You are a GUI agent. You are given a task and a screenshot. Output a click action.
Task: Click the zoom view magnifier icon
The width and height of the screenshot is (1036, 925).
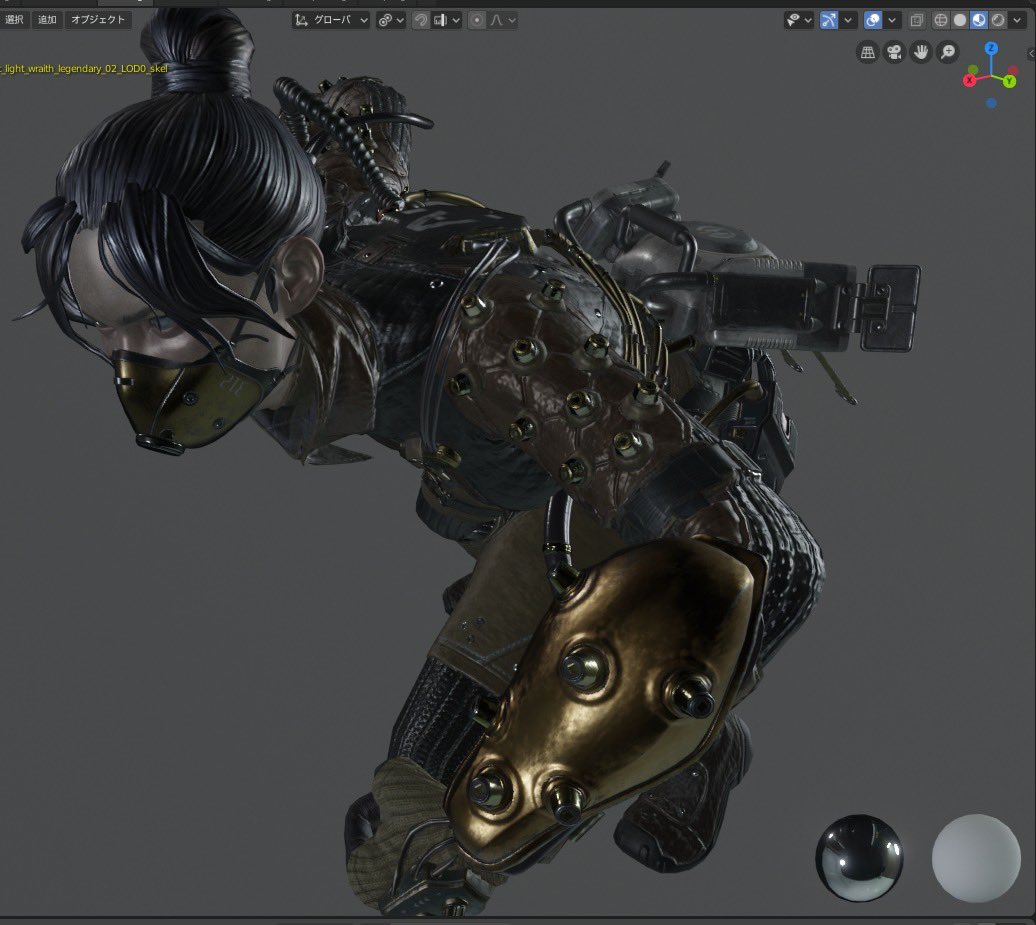pos(948,52)
